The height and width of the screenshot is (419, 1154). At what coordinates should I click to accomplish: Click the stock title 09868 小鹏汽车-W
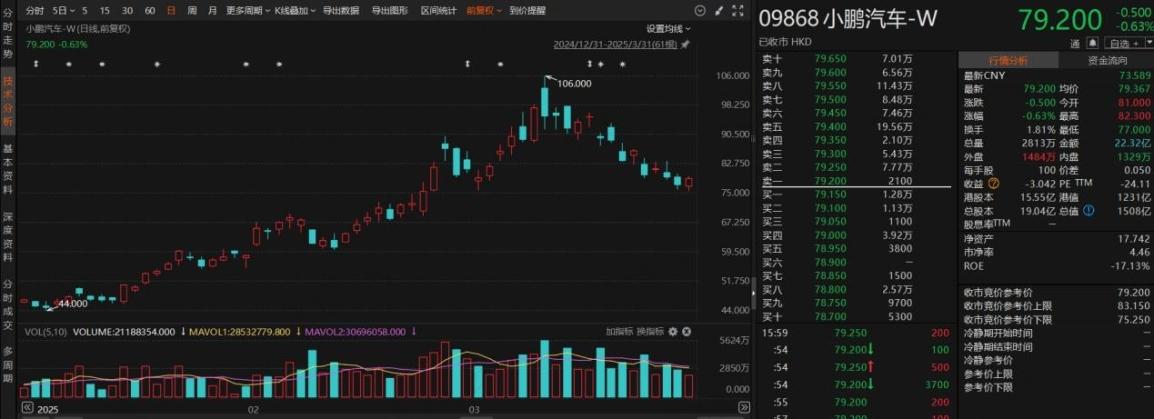[849, 19]
